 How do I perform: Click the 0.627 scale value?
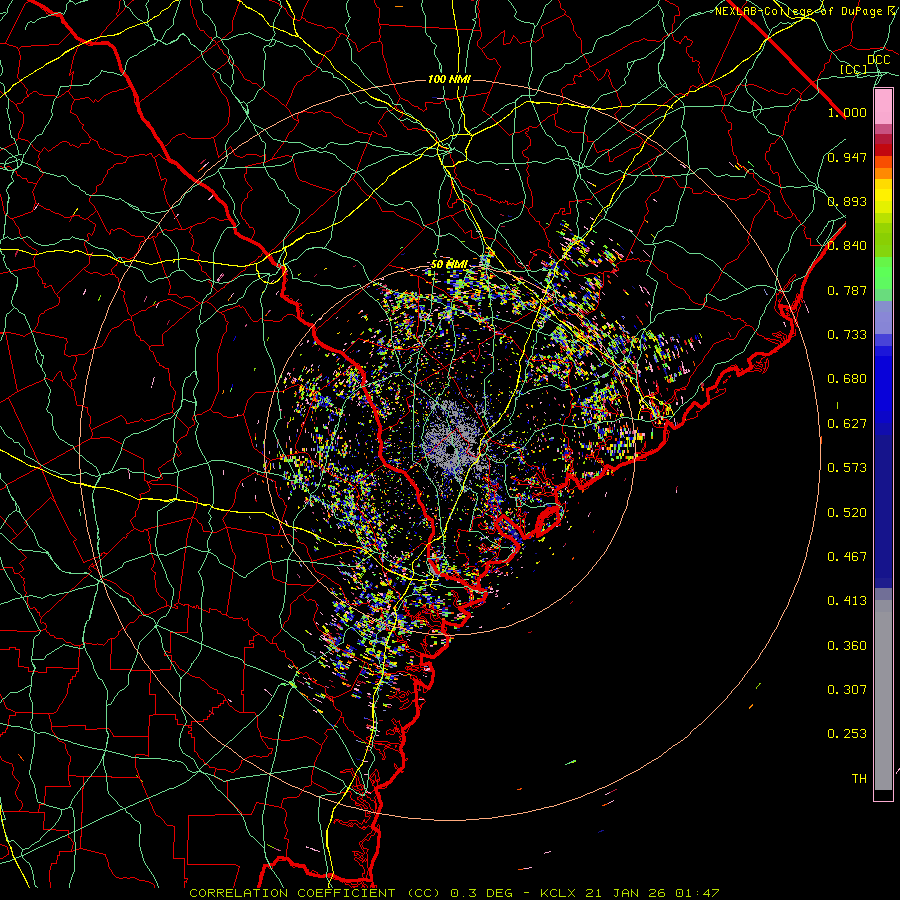[847, 424]
